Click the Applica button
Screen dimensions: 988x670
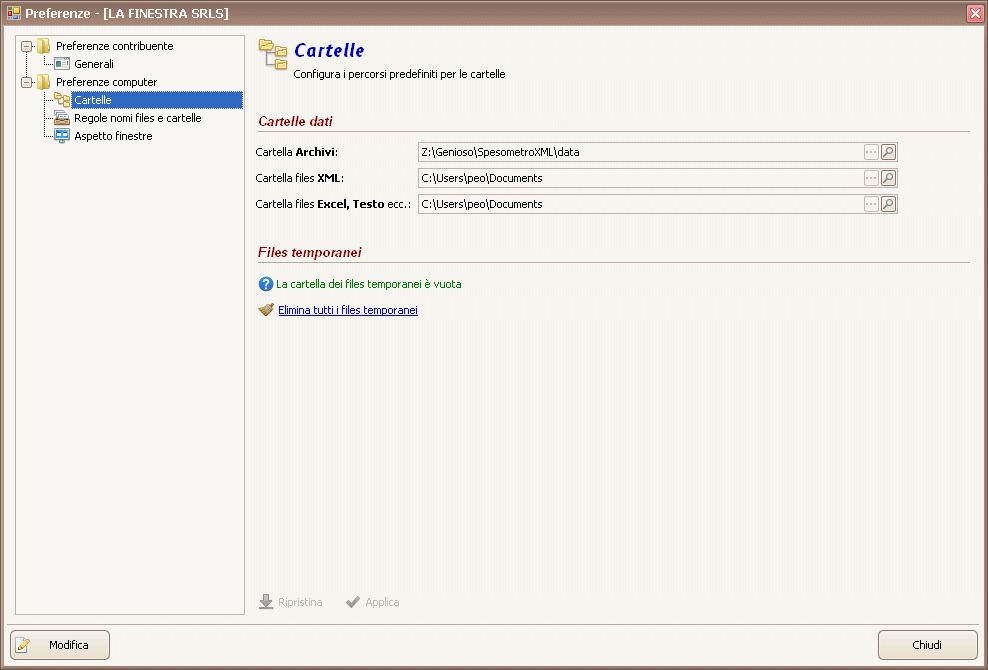[373, 602]
